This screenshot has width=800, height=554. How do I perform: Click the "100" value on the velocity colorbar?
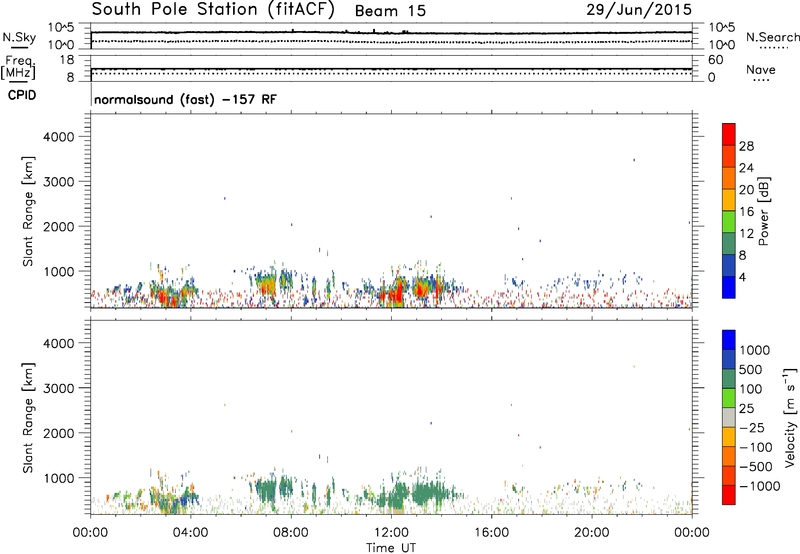[x=751, y=389]
